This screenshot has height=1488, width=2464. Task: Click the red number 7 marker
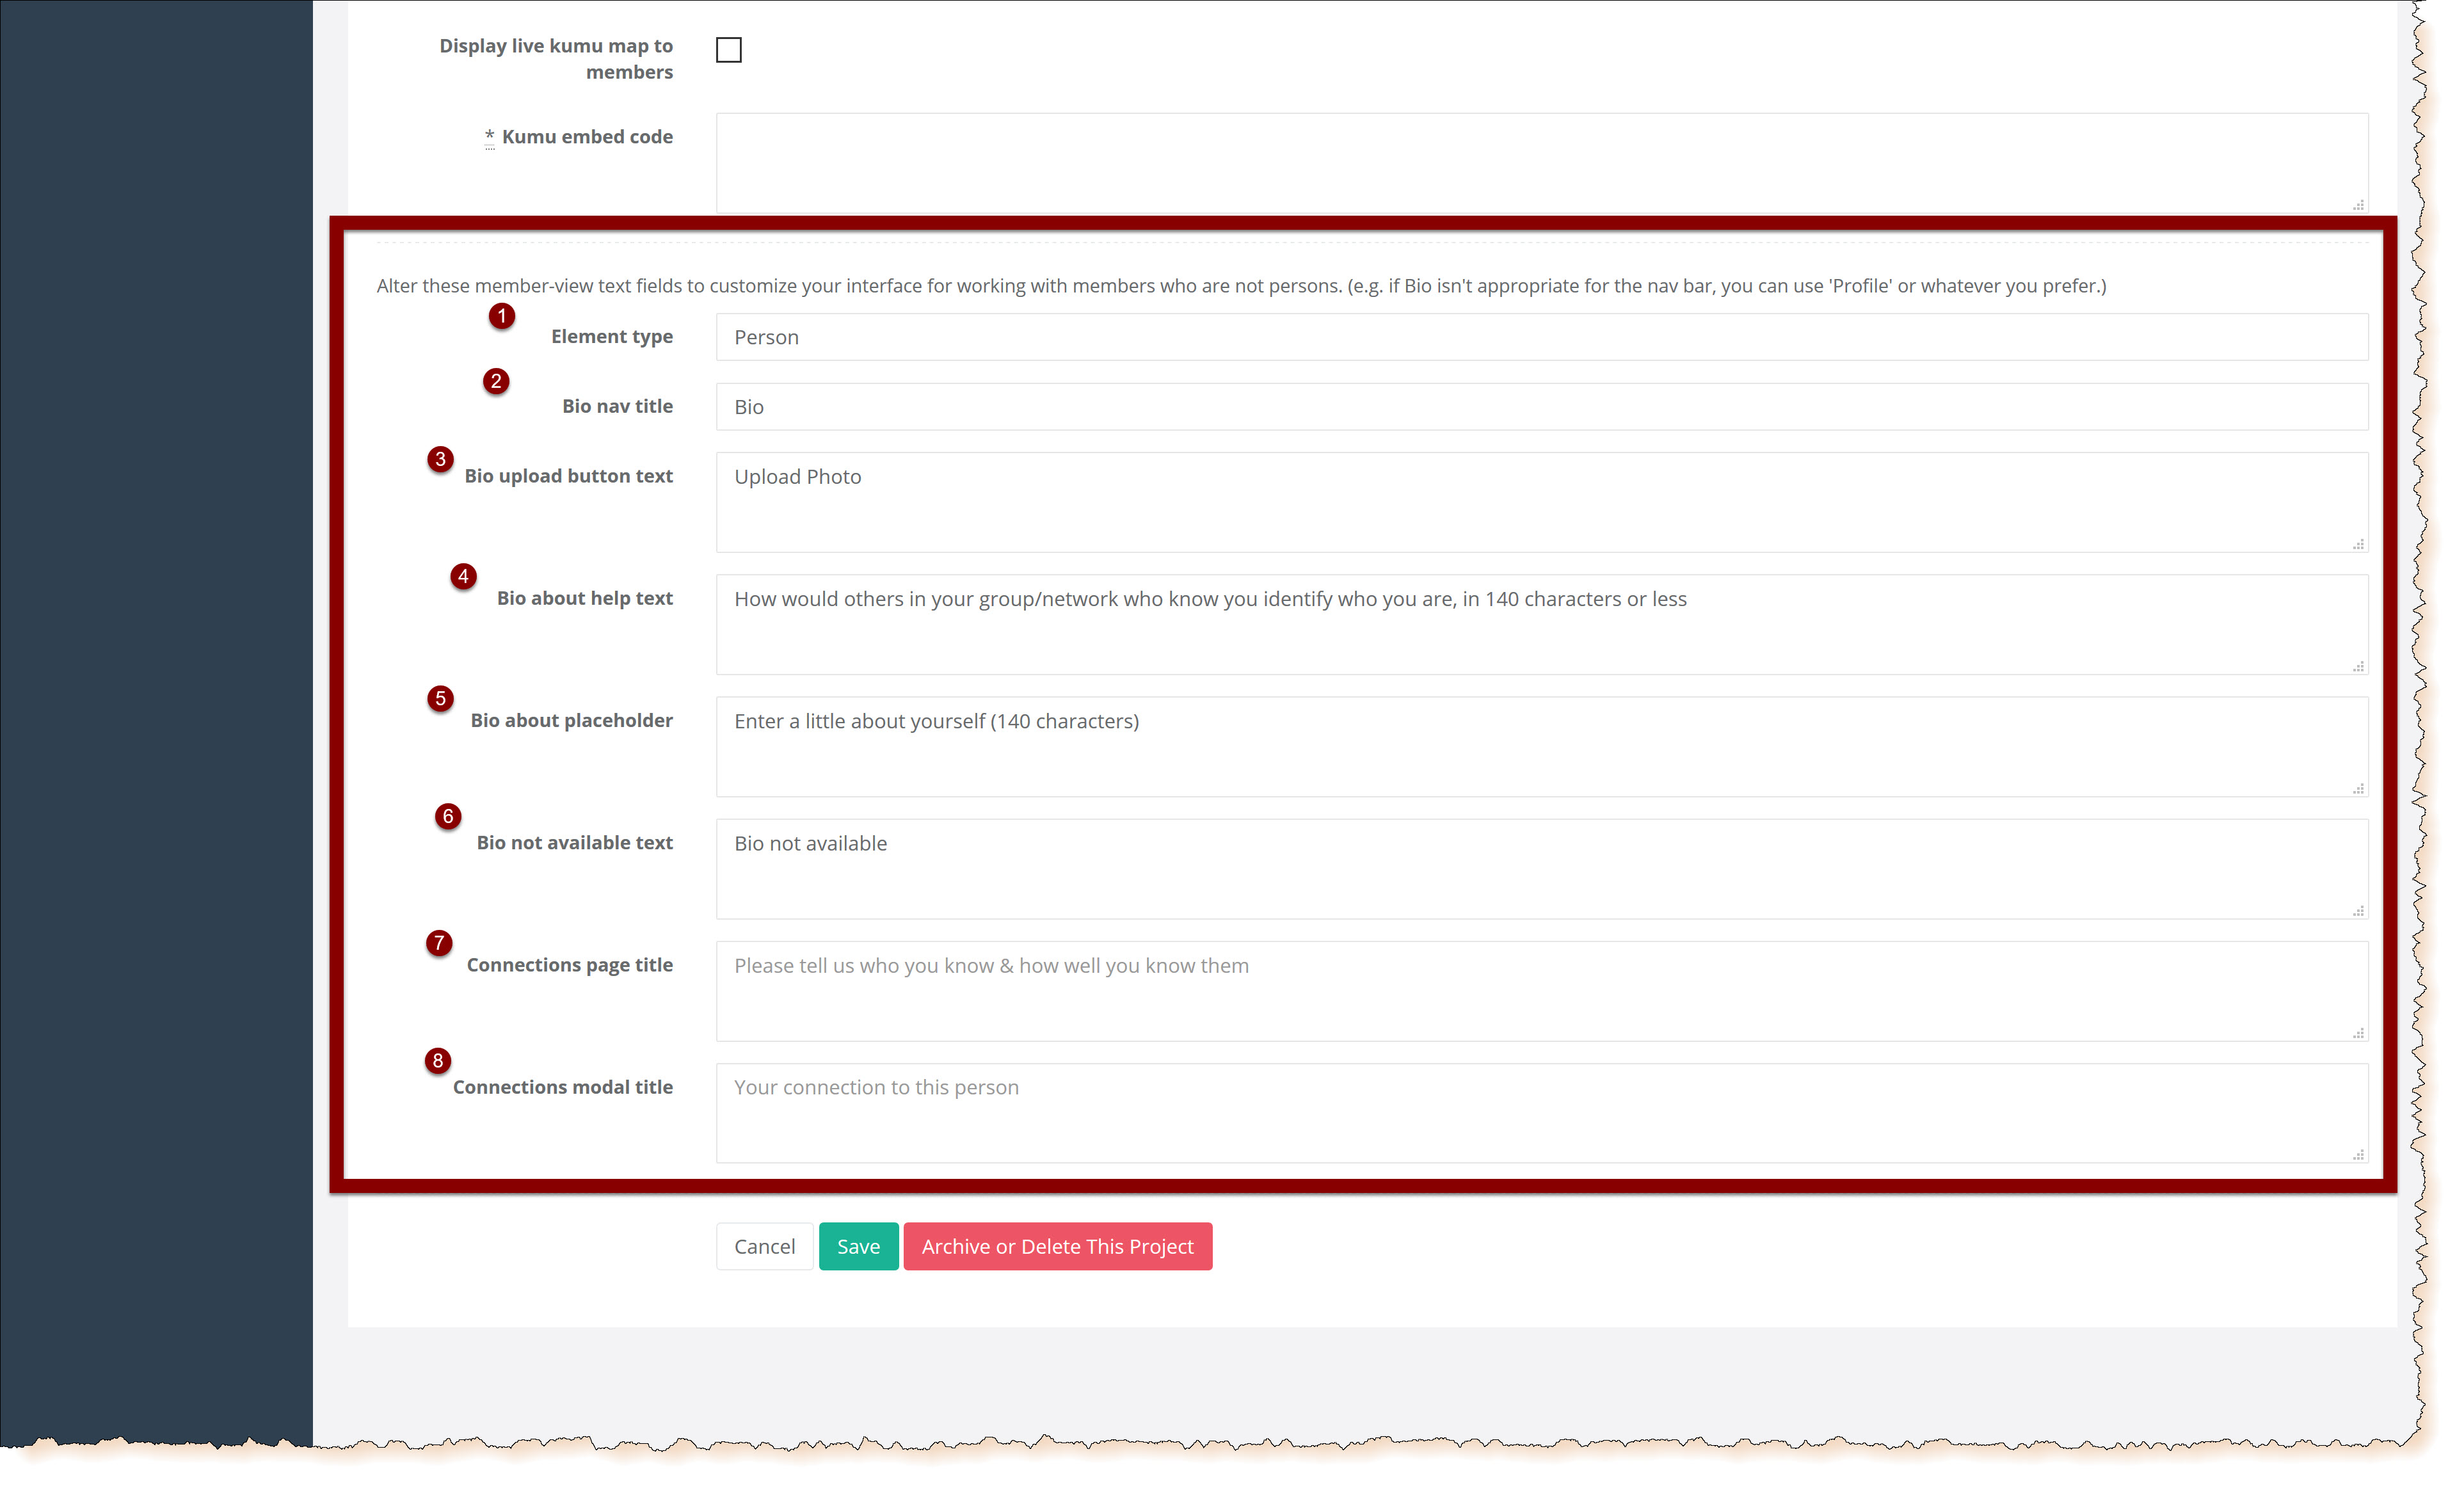click(x=439, y=943)
